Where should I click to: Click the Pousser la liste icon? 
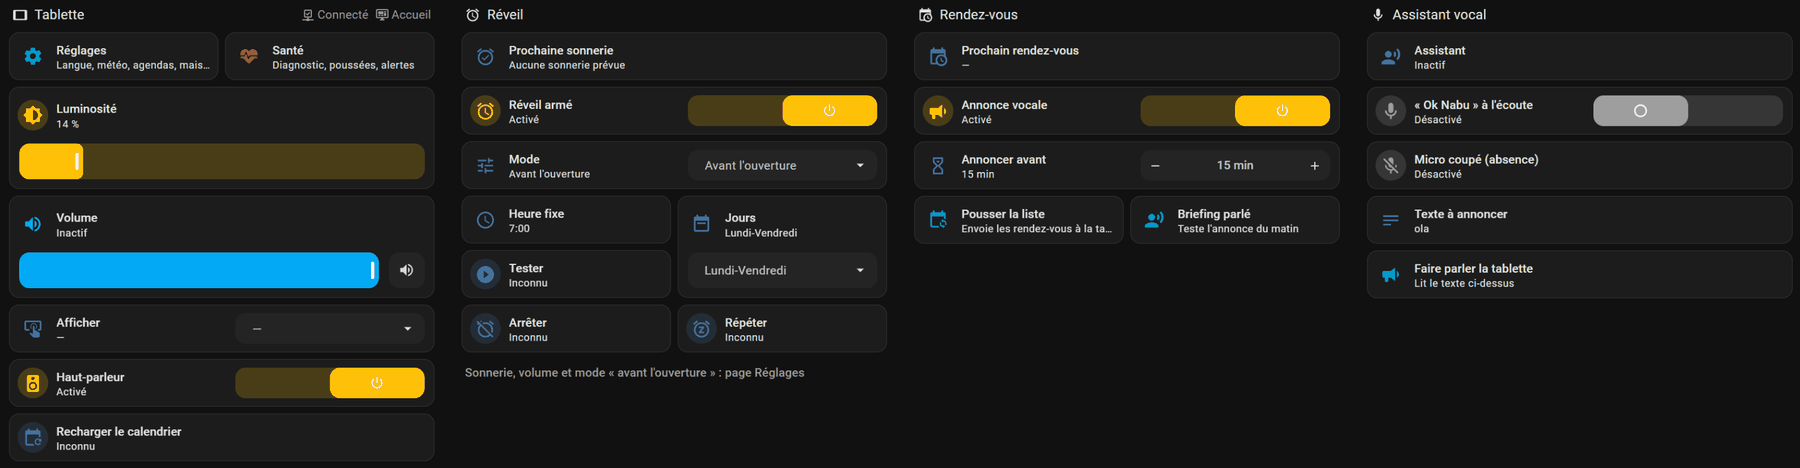pyautogui.click(x=938, y=220)
